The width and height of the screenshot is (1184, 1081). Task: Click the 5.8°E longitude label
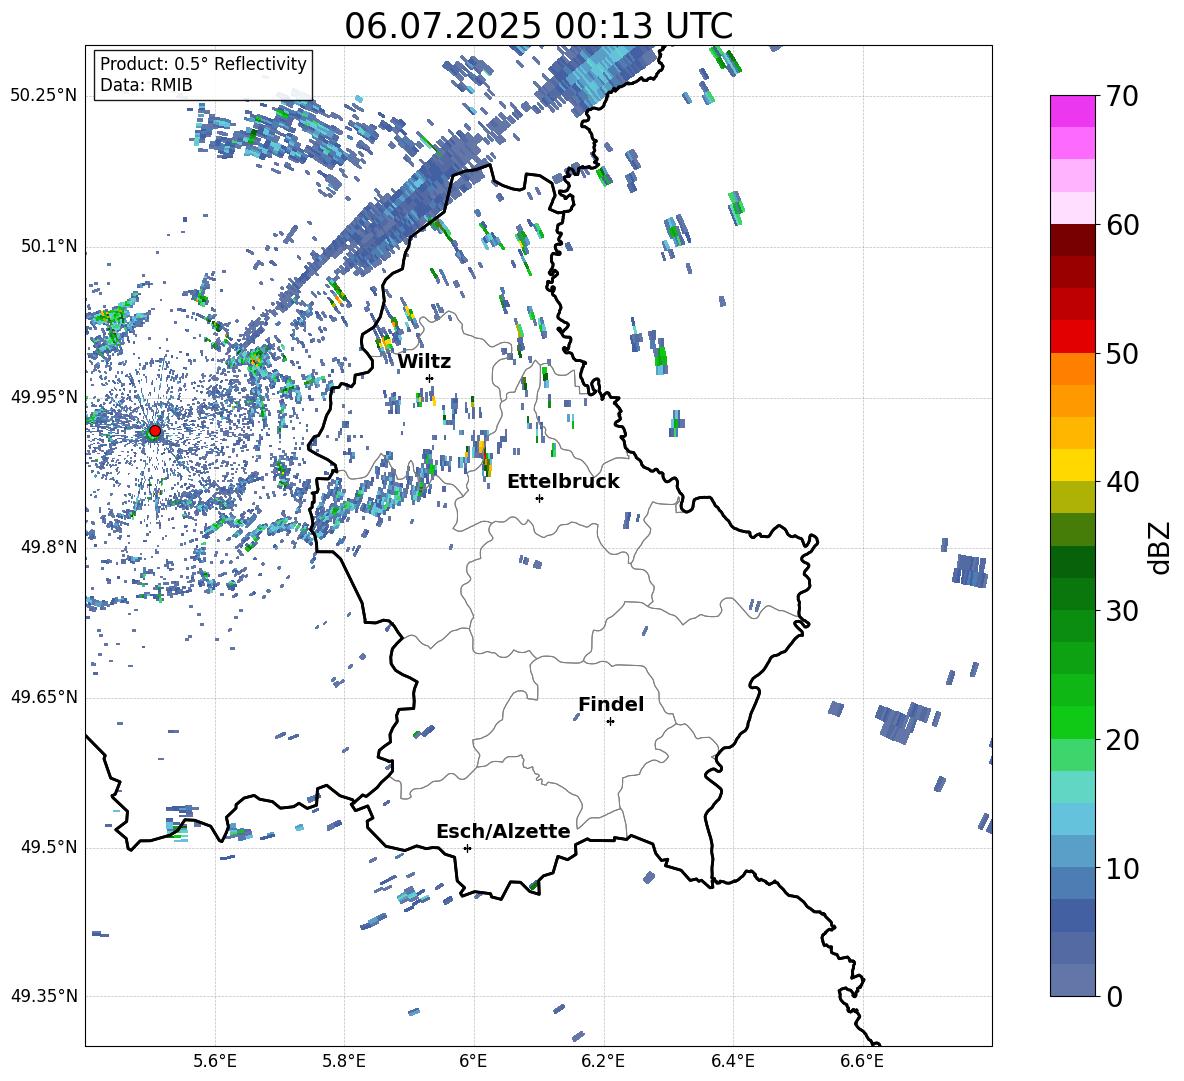[344, 1062]
